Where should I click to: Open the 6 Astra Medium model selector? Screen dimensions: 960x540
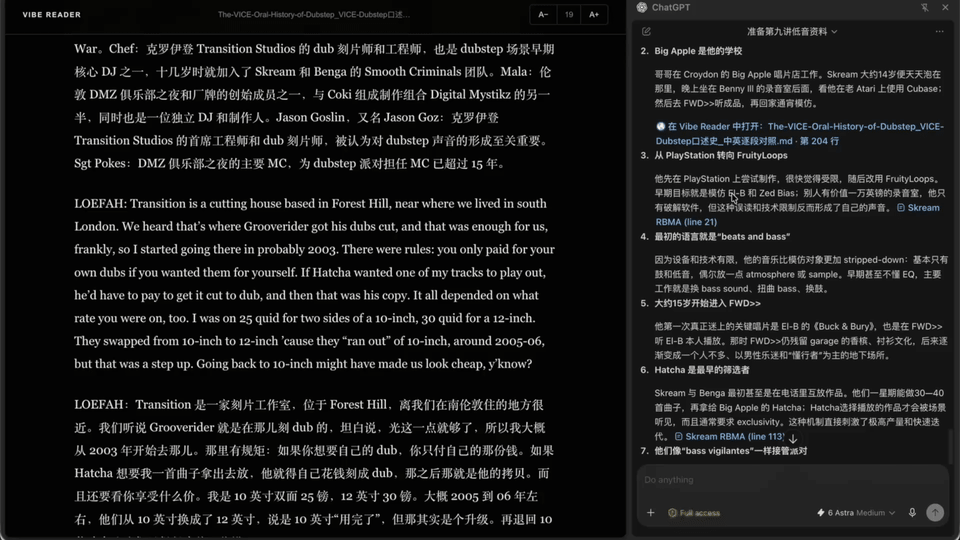(856, 513)
